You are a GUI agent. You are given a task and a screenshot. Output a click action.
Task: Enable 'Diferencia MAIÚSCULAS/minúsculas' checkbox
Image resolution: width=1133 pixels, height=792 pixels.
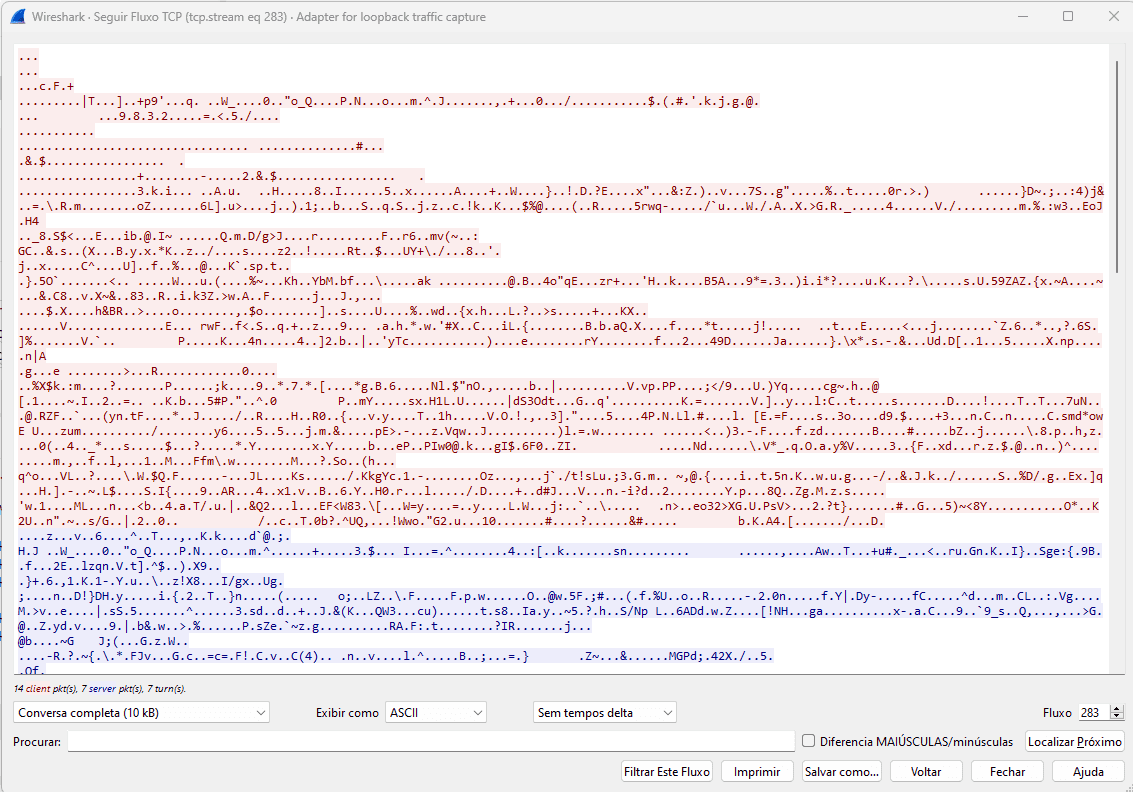point(809,741)
